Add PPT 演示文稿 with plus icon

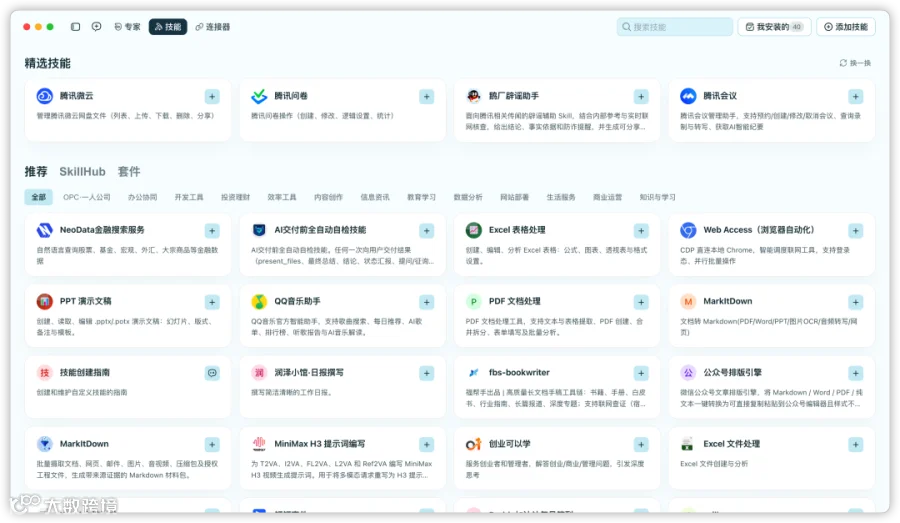click(x=212, y=302)
